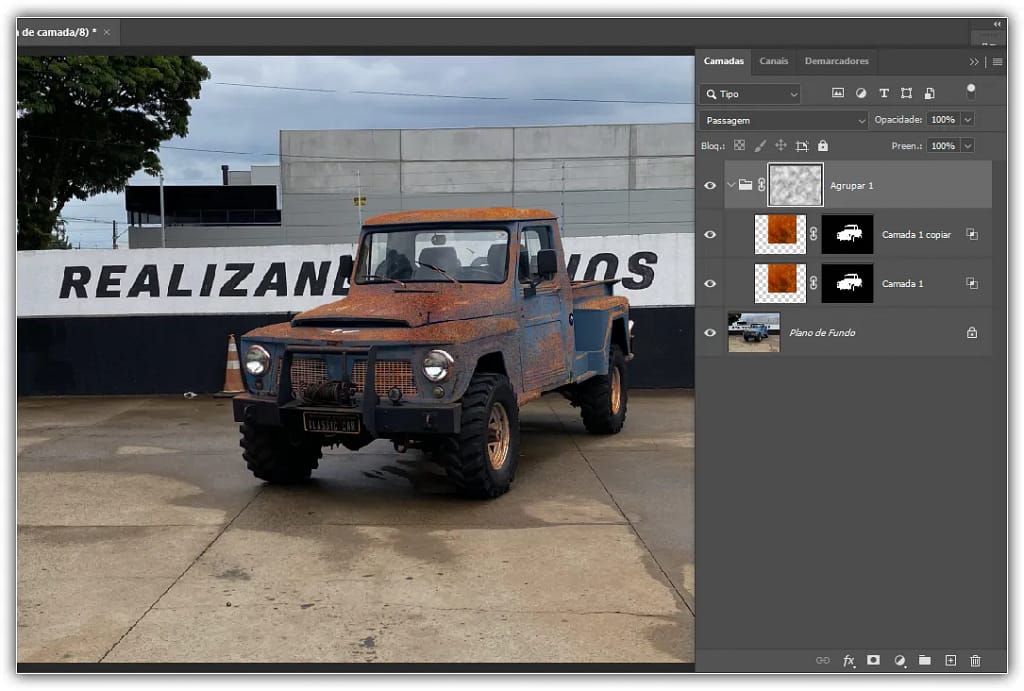1024x691 pixels.
Task: Filter layers by pixel layer icon
Action: [x=837, y=93]
